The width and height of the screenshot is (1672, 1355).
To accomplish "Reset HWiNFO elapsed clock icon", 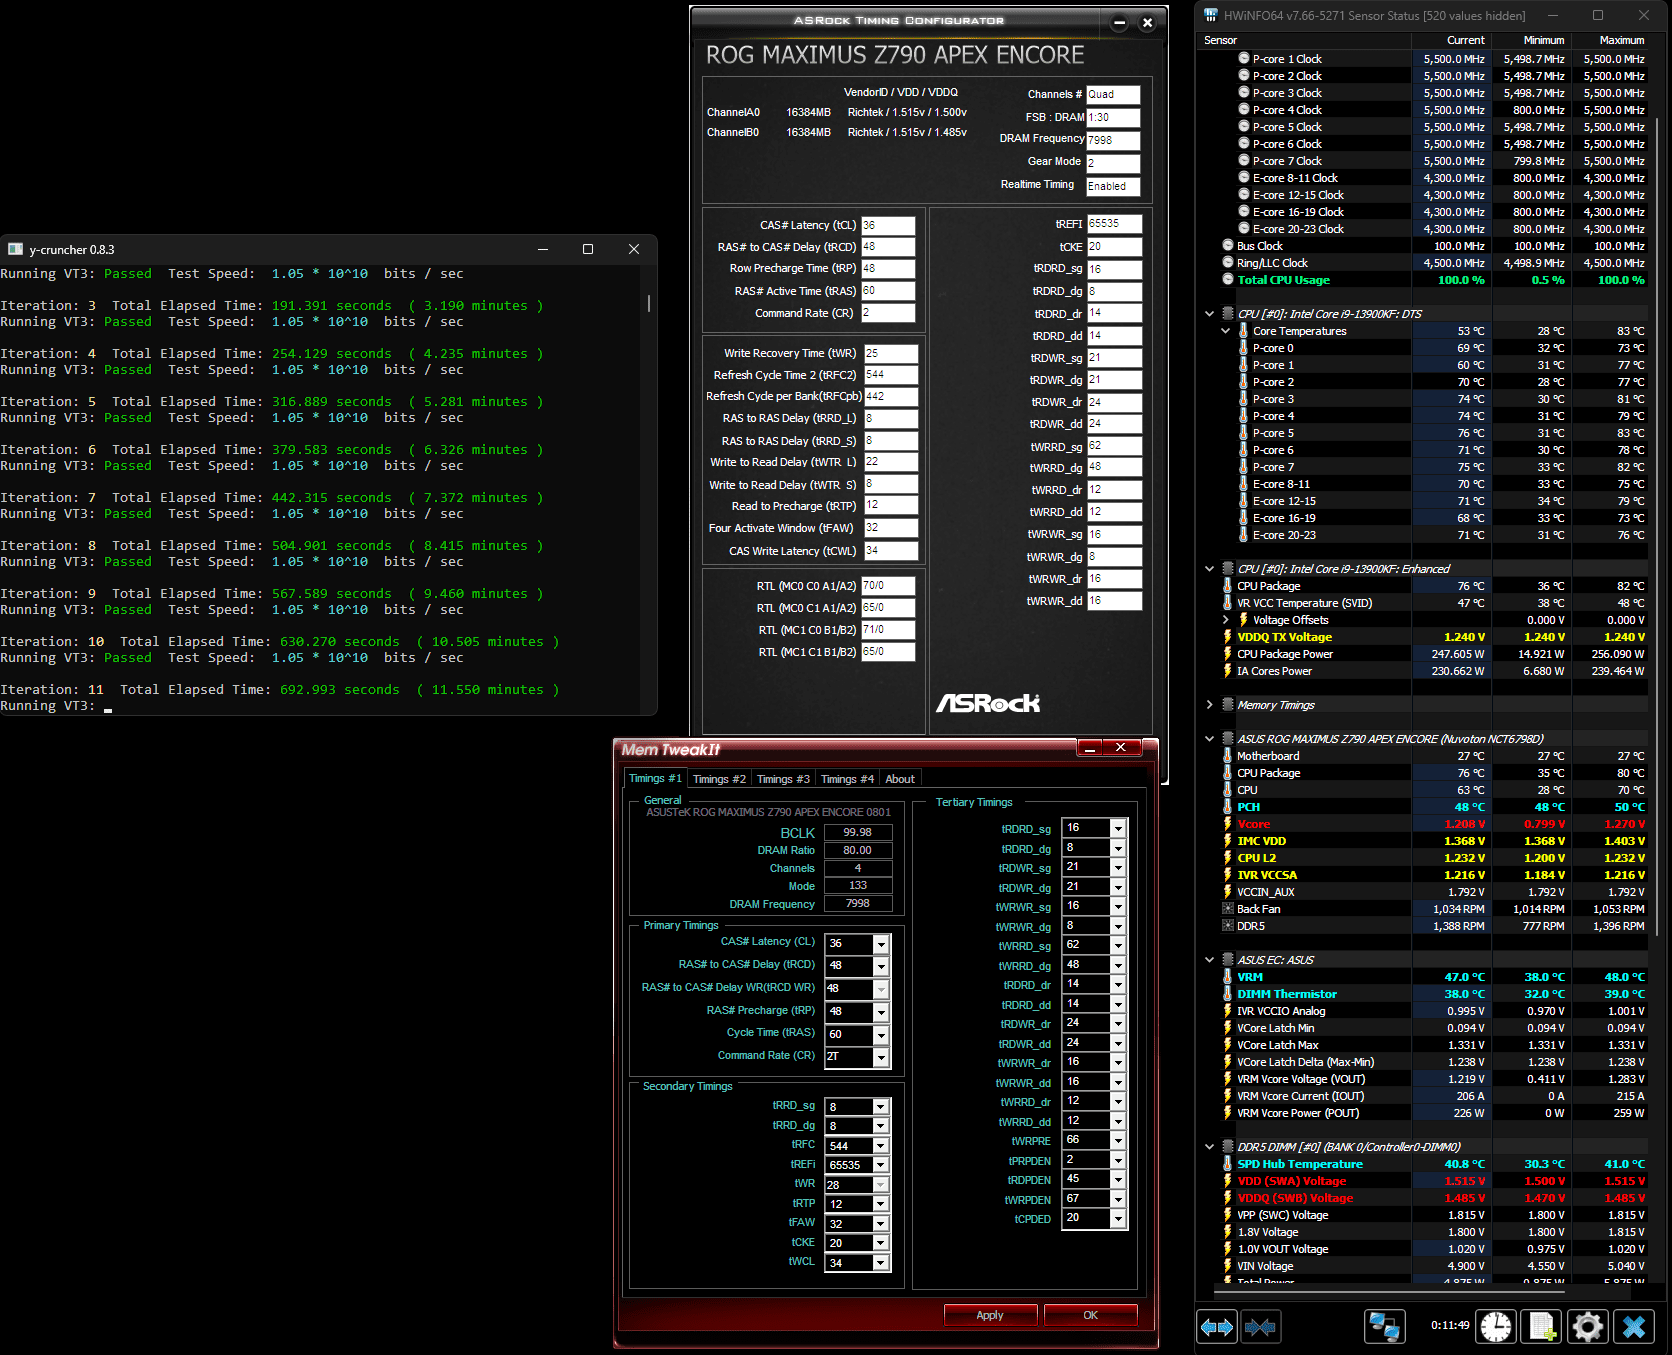I will [x=1496, y=1327].
